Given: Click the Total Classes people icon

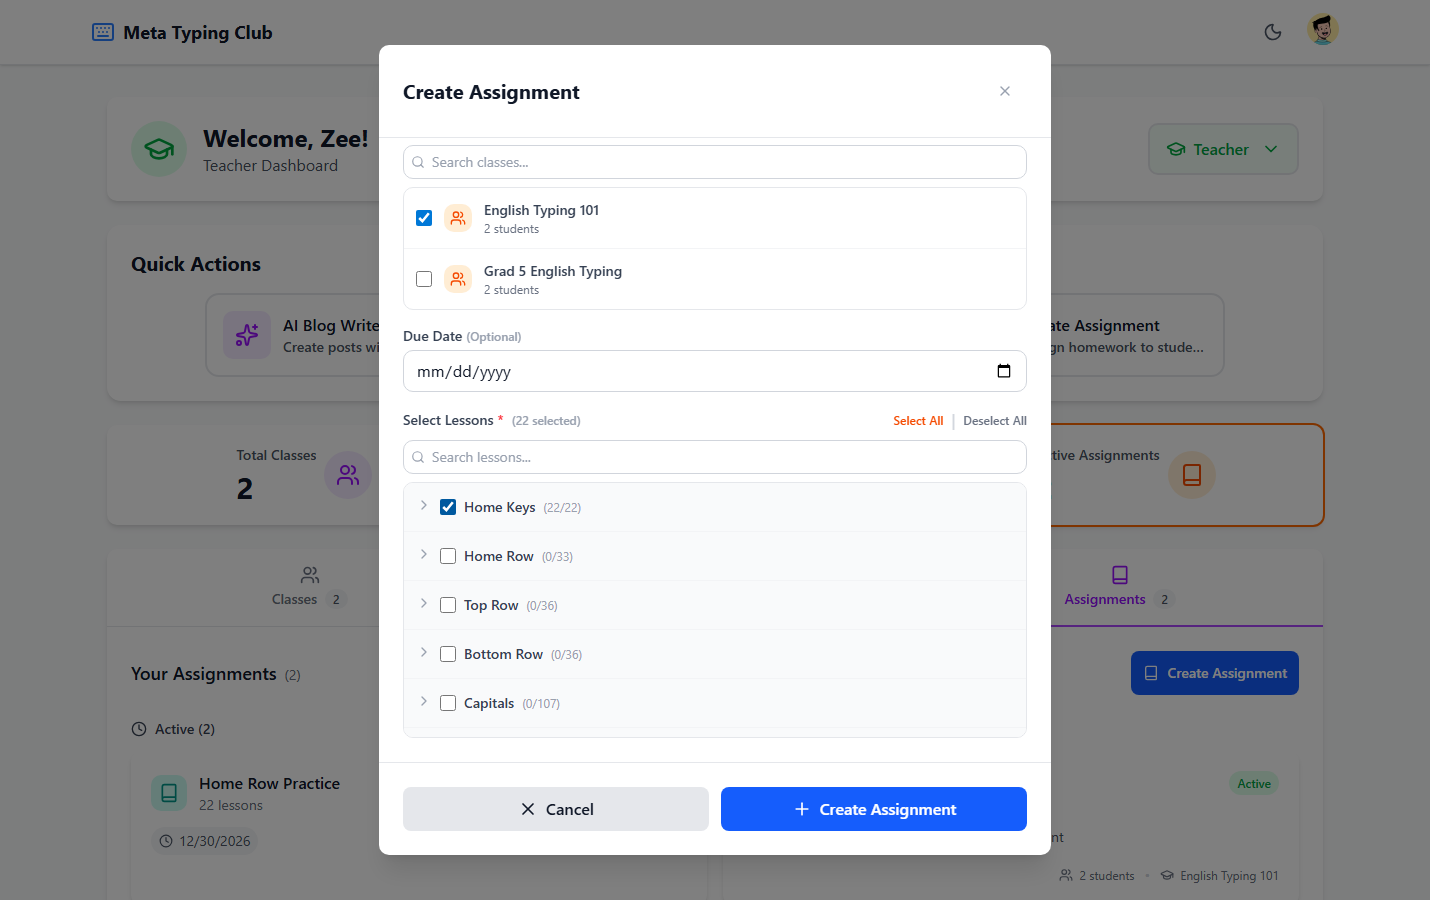Looking at the screenshot, I should 348,475.
